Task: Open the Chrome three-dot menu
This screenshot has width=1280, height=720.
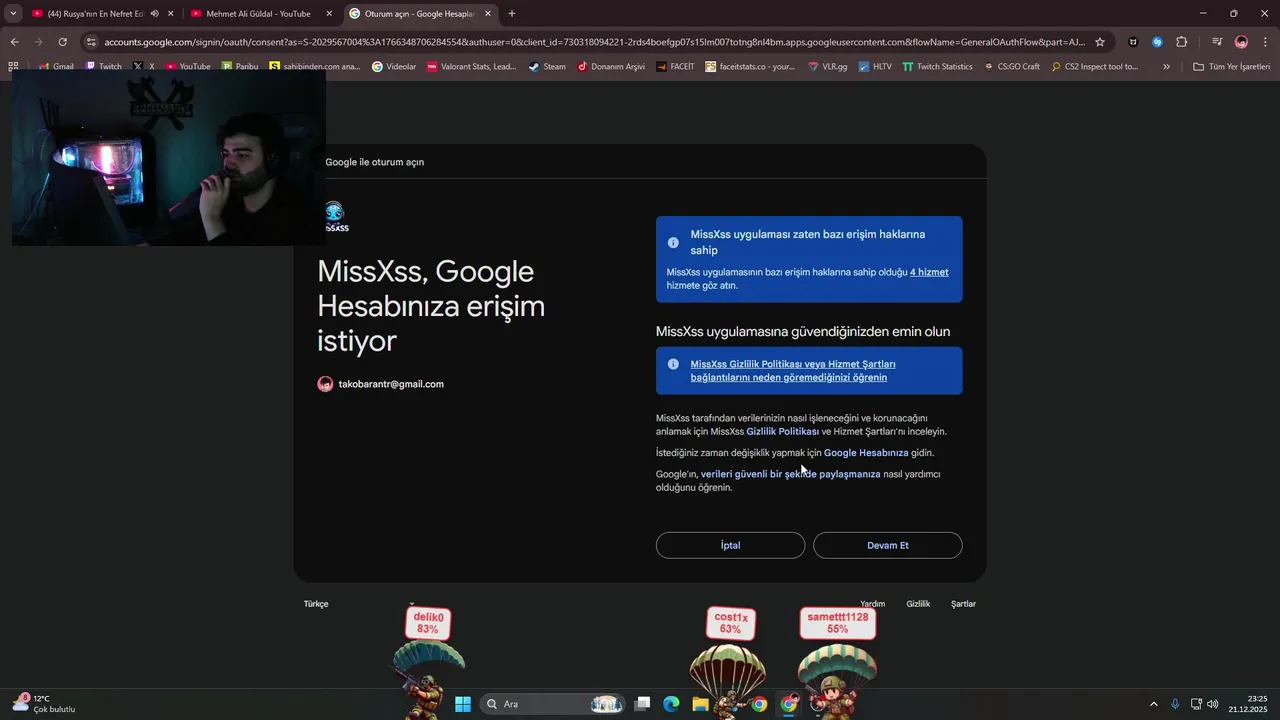Action: (x=1265, y=42)
